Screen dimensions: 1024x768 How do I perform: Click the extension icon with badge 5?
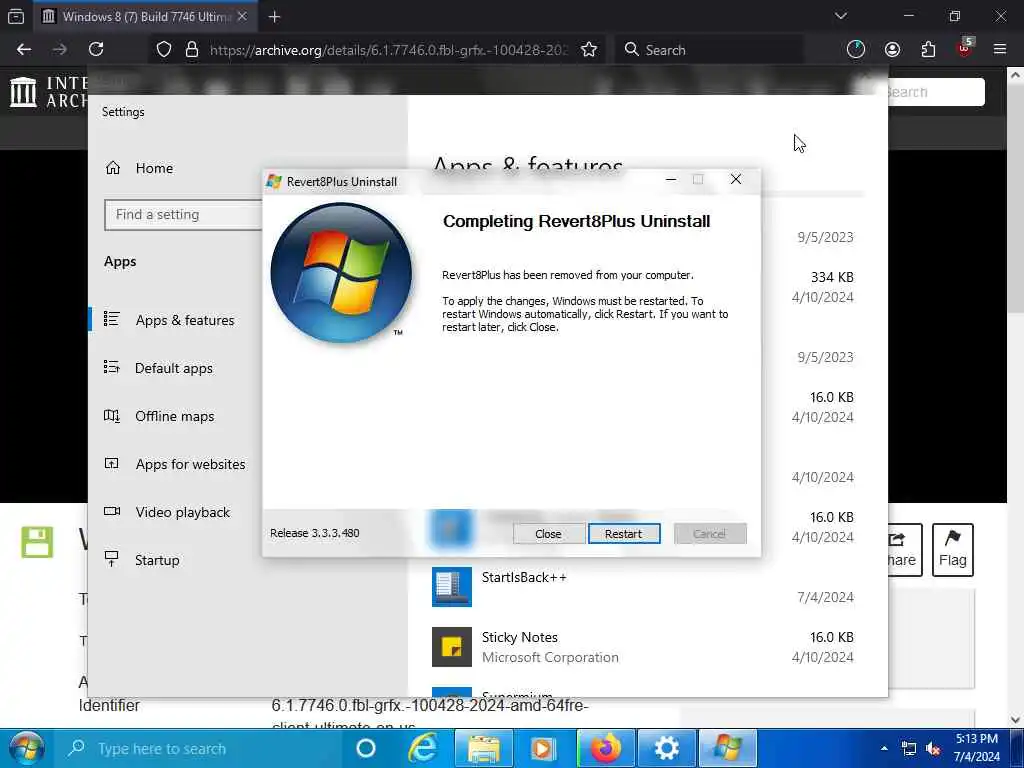pyautogui.click(x=965, y=48)
